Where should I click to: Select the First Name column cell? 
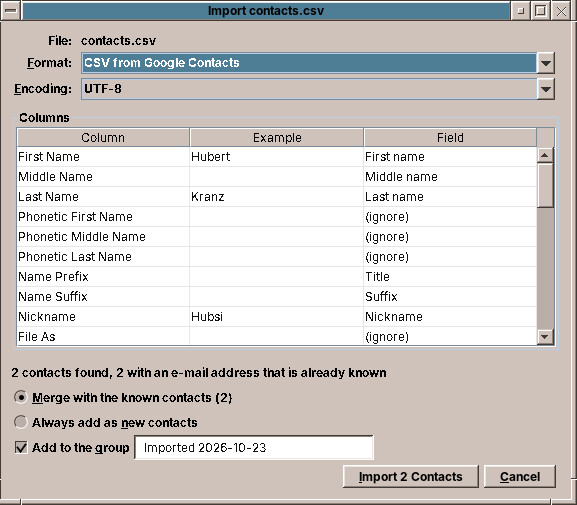click(103, 157)
